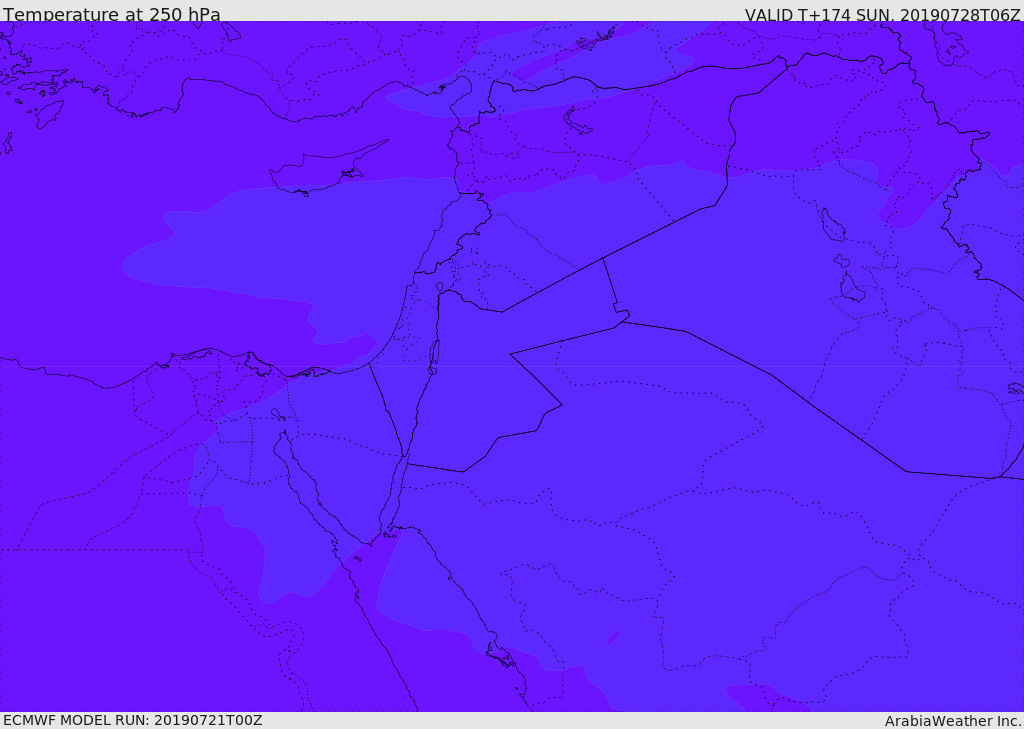
Task: Click the 'Temperature at 250 hPa' title
Action: click(x=112, y=14)
